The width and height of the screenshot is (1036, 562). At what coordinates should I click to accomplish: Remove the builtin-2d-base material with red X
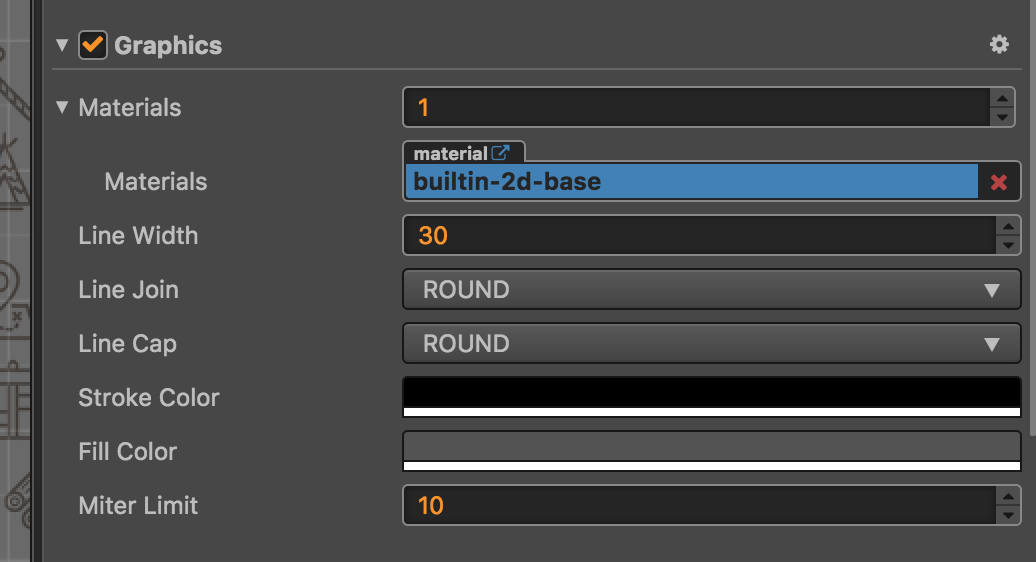[998, 182]
